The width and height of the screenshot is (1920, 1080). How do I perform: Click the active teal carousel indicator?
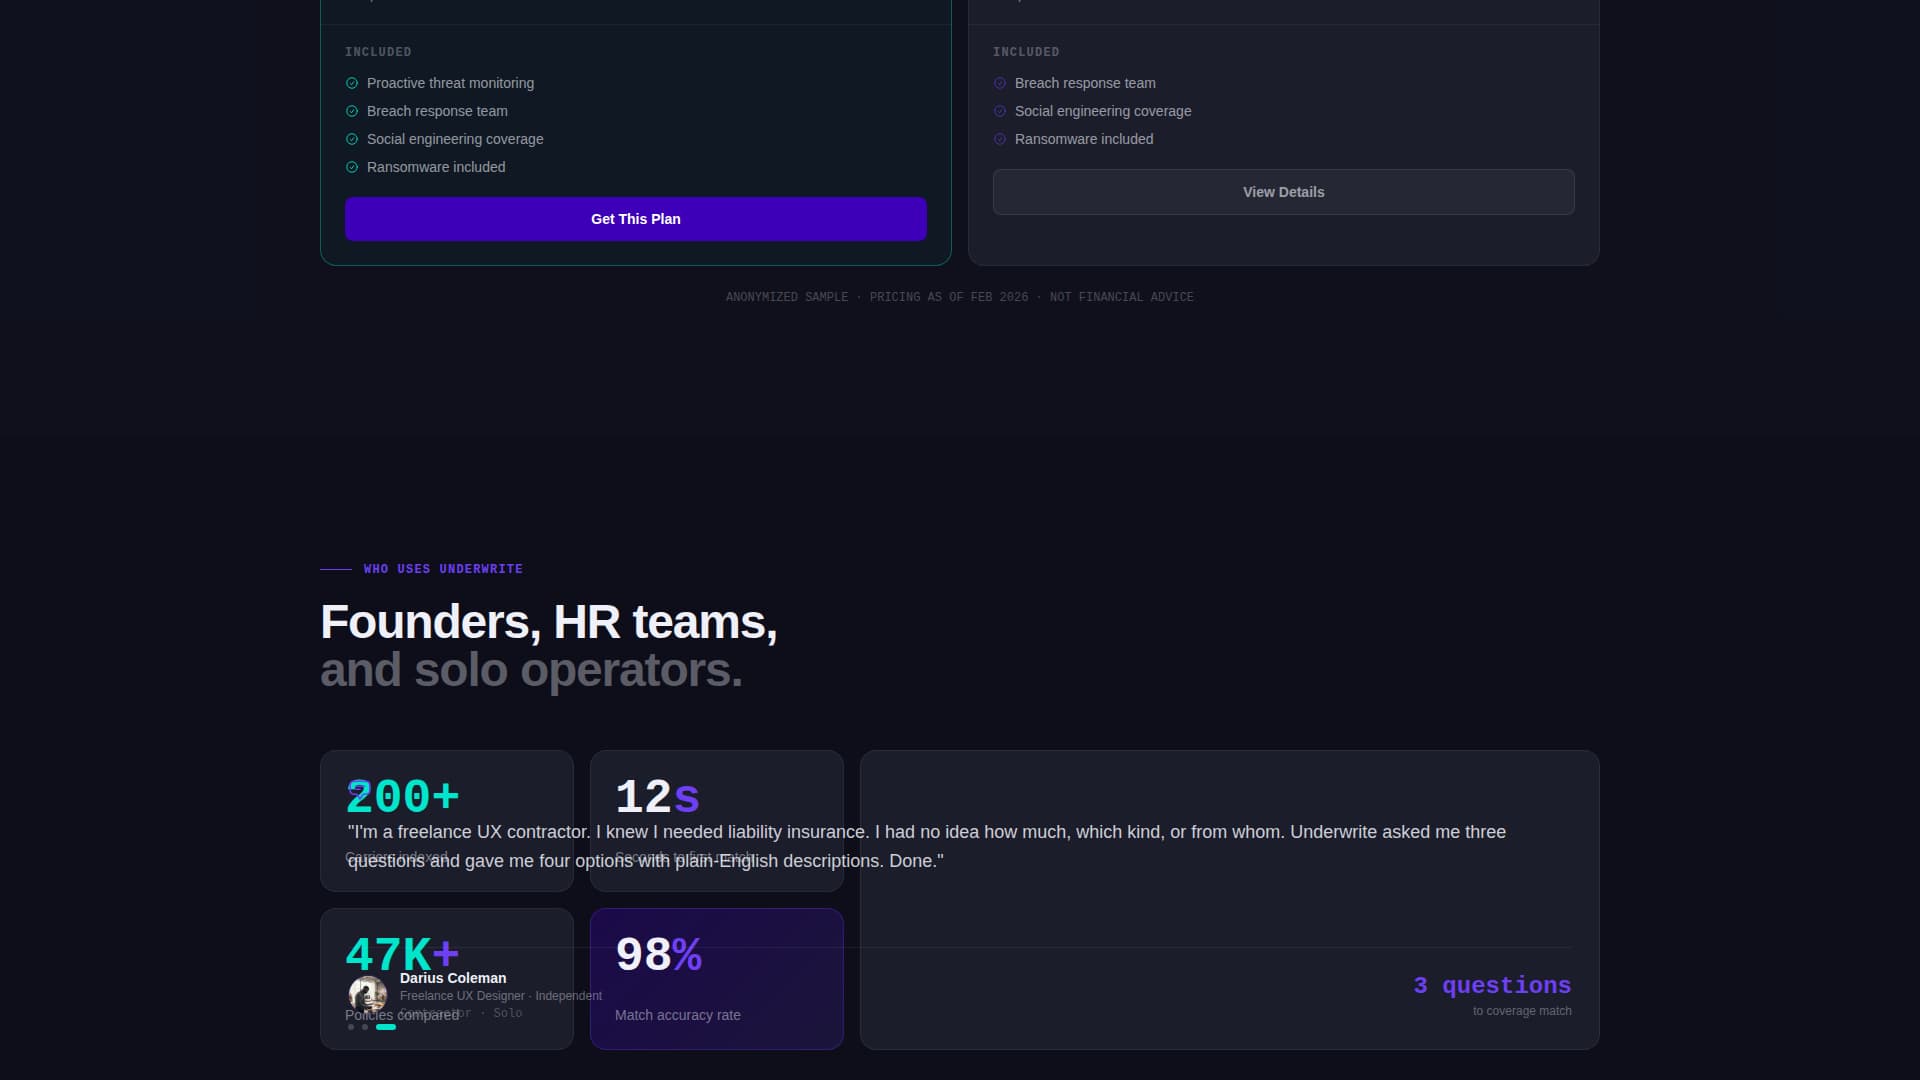[x=386, y=1027]
